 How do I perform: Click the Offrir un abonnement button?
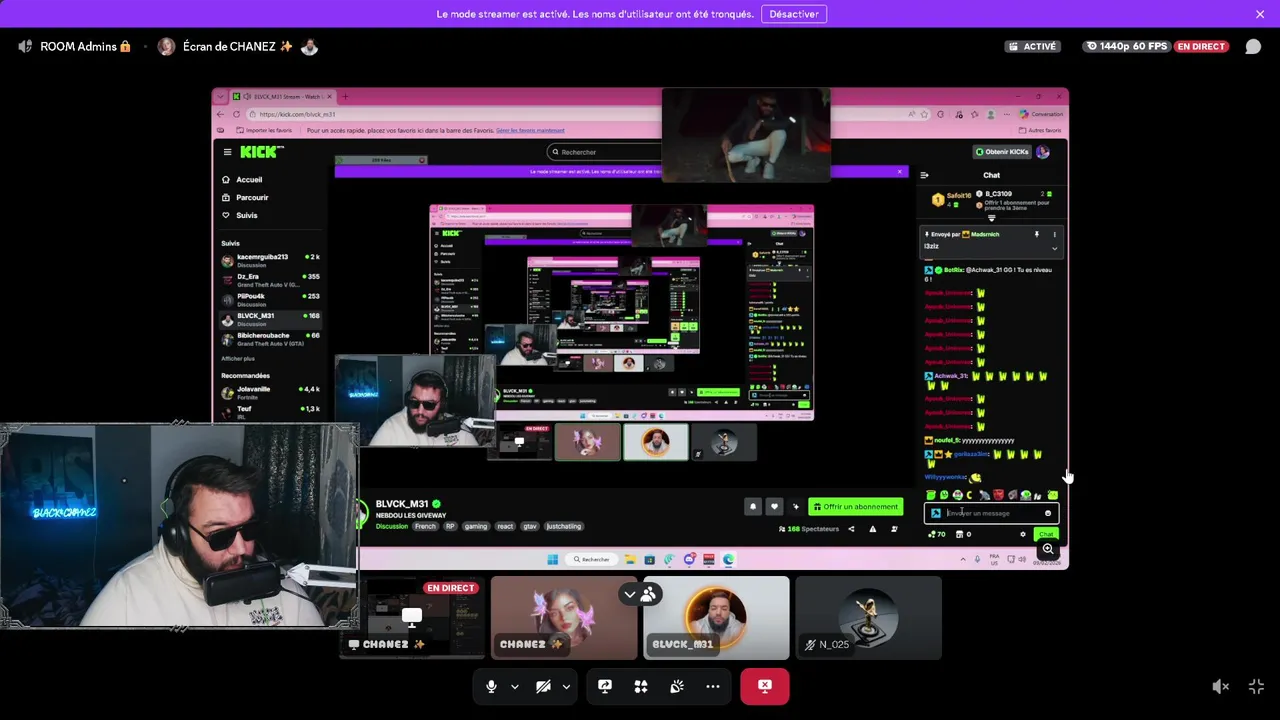tap(856, 506)
